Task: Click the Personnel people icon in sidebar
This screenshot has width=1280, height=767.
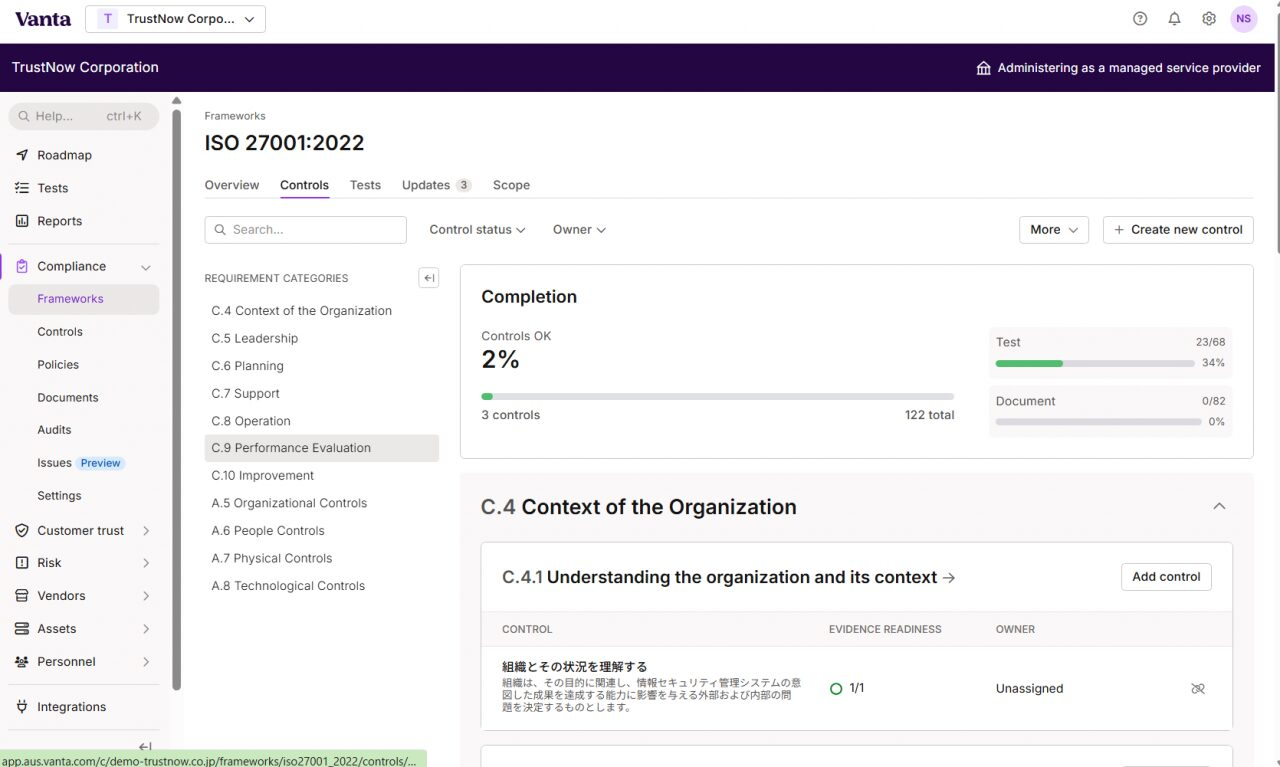Action: [x=22, y=662]
